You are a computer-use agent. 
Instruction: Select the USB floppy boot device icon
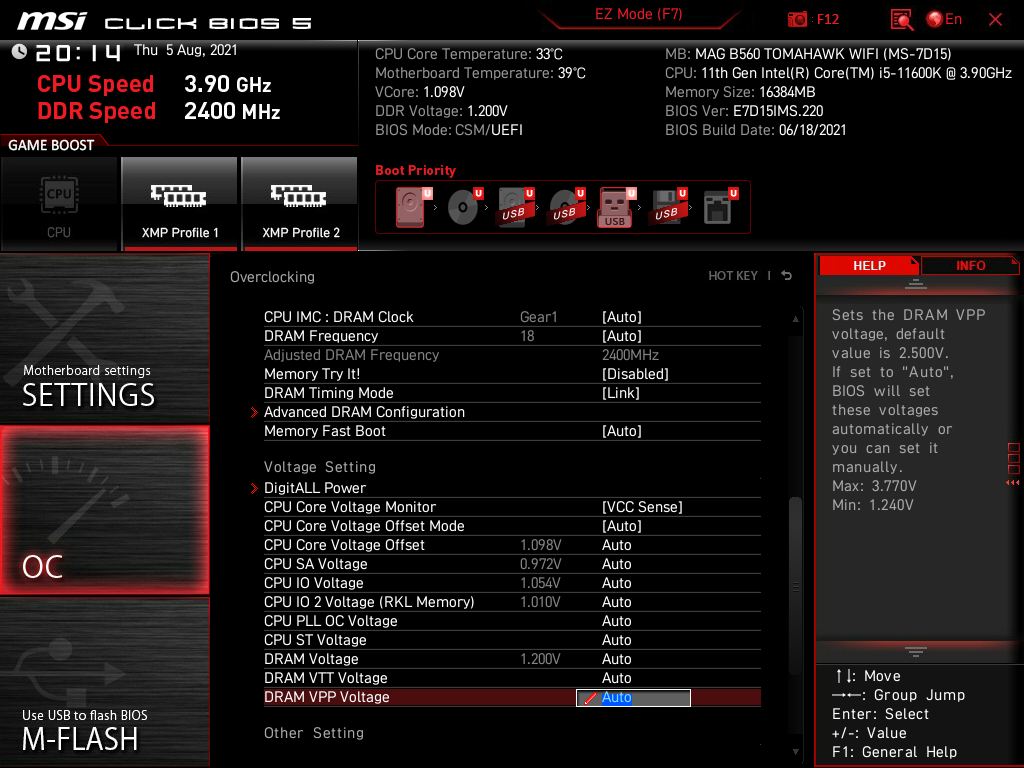pos(667,207)
